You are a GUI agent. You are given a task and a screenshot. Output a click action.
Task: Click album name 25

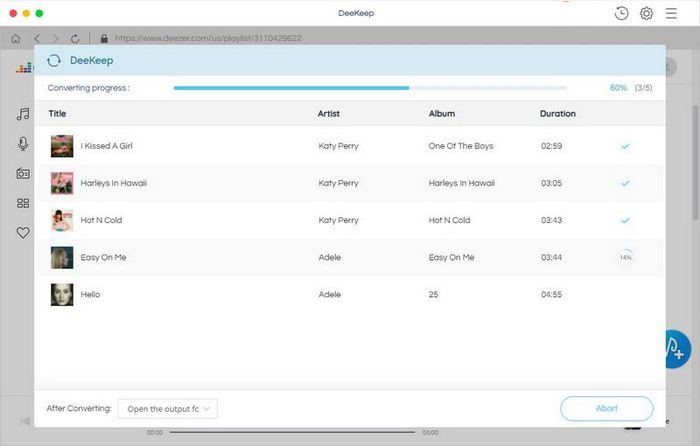(x=433, y=295)
